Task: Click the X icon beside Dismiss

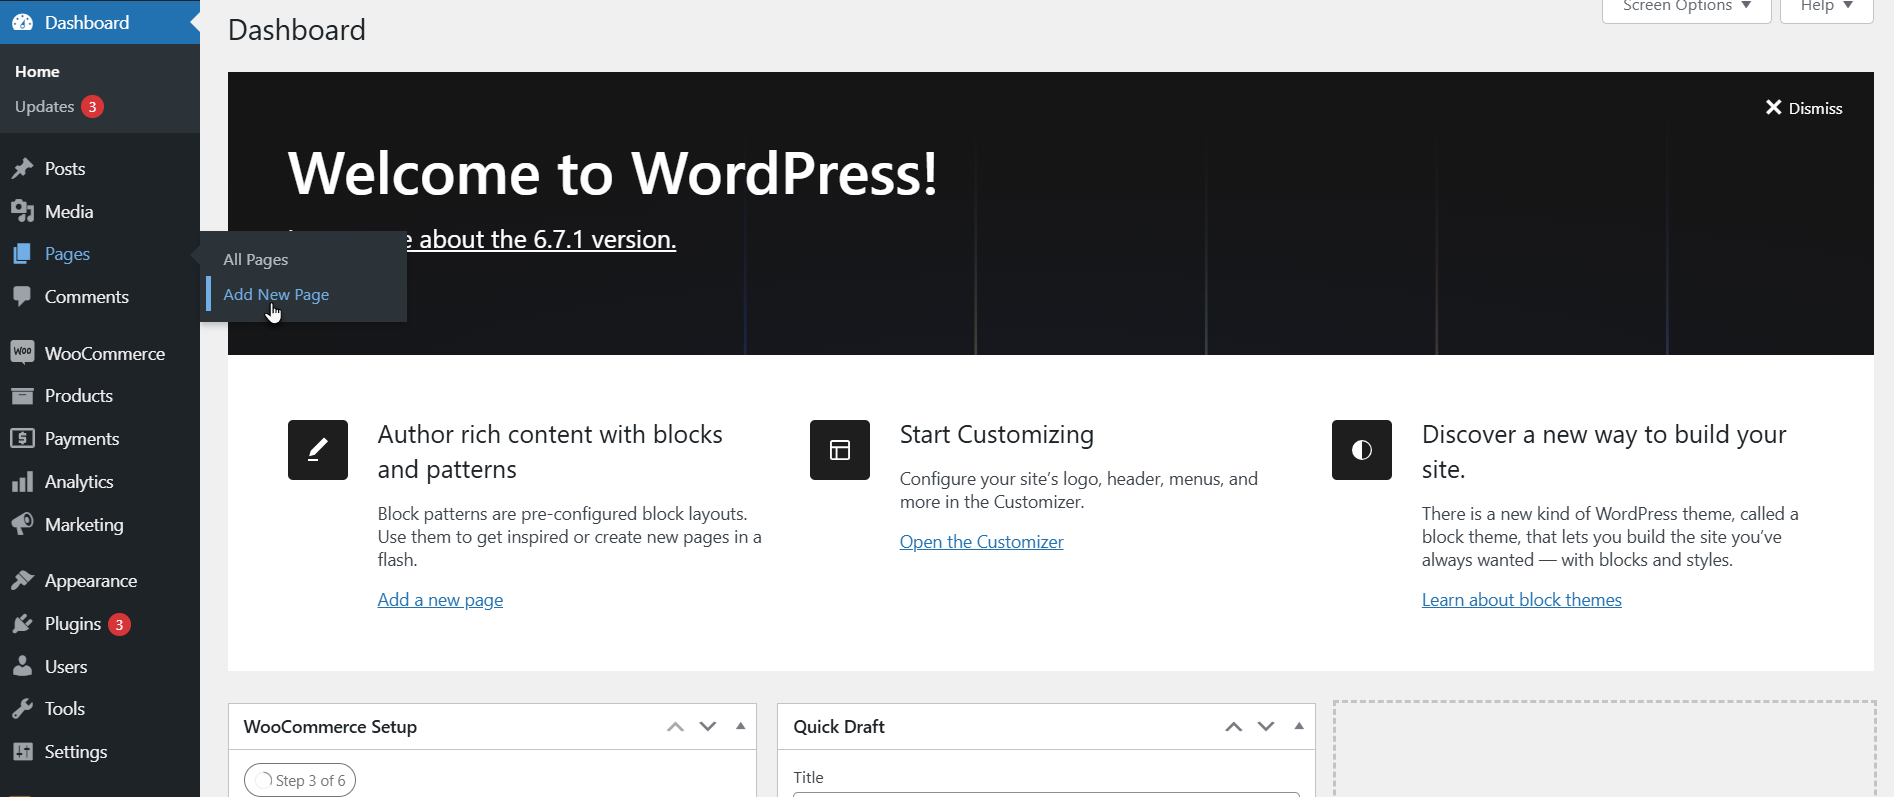Action: click(1773, 107)
